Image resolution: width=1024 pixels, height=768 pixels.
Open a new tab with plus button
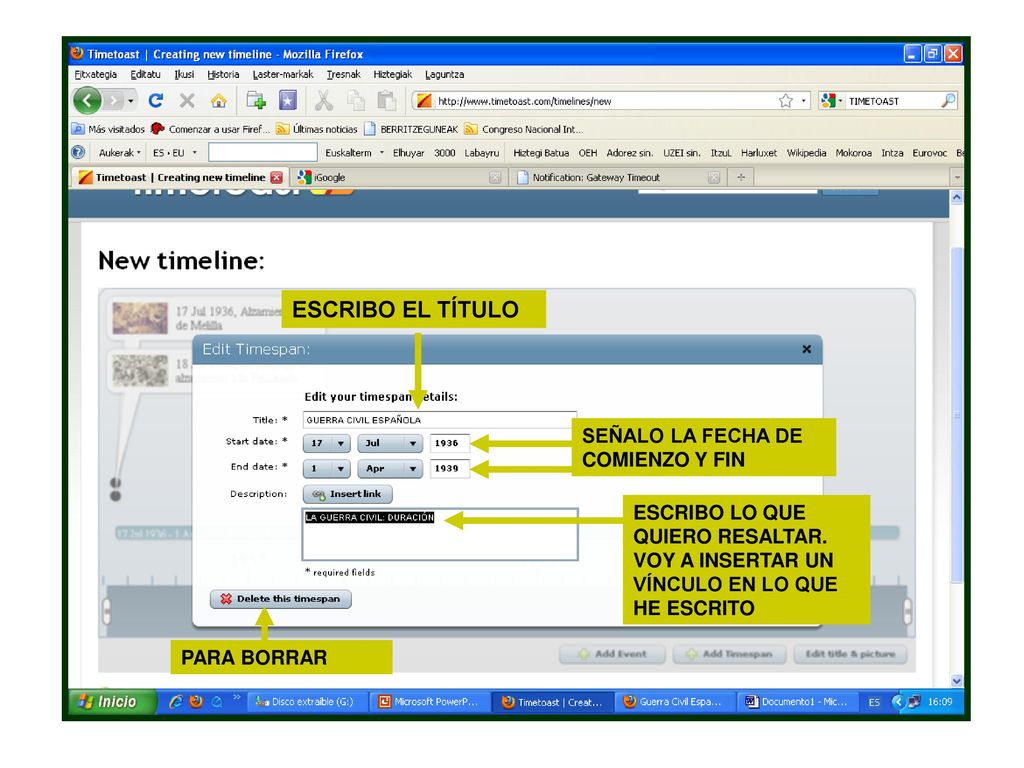click(x=741, y=177)
